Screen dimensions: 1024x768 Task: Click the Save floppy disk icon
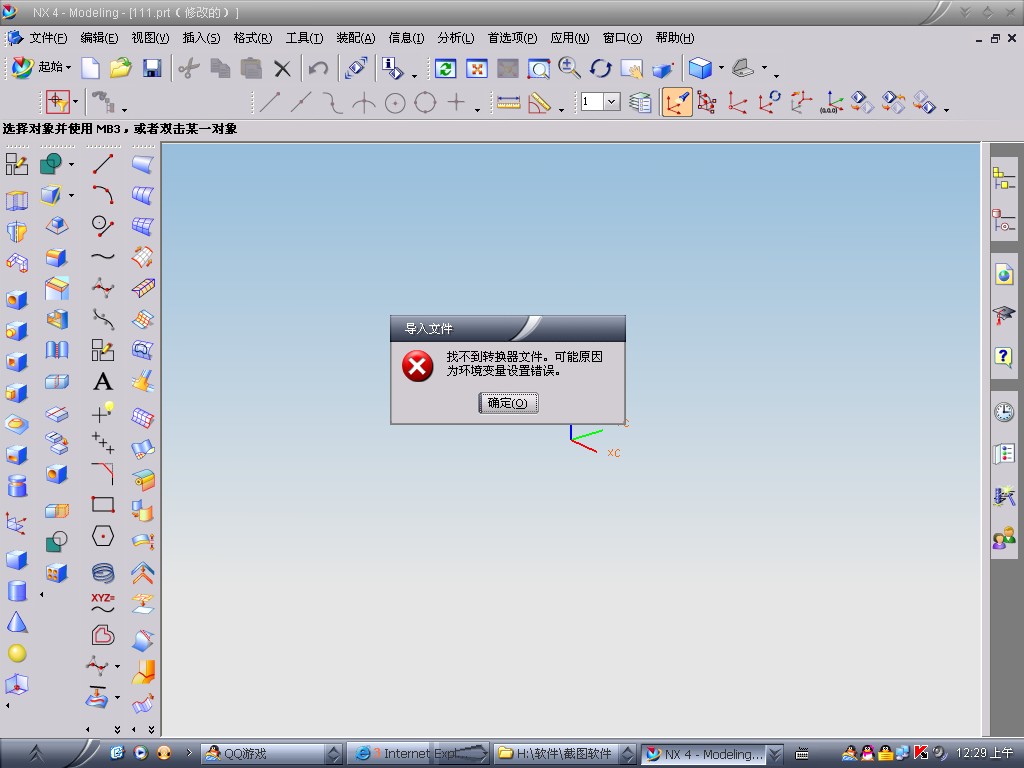[152, 67]
